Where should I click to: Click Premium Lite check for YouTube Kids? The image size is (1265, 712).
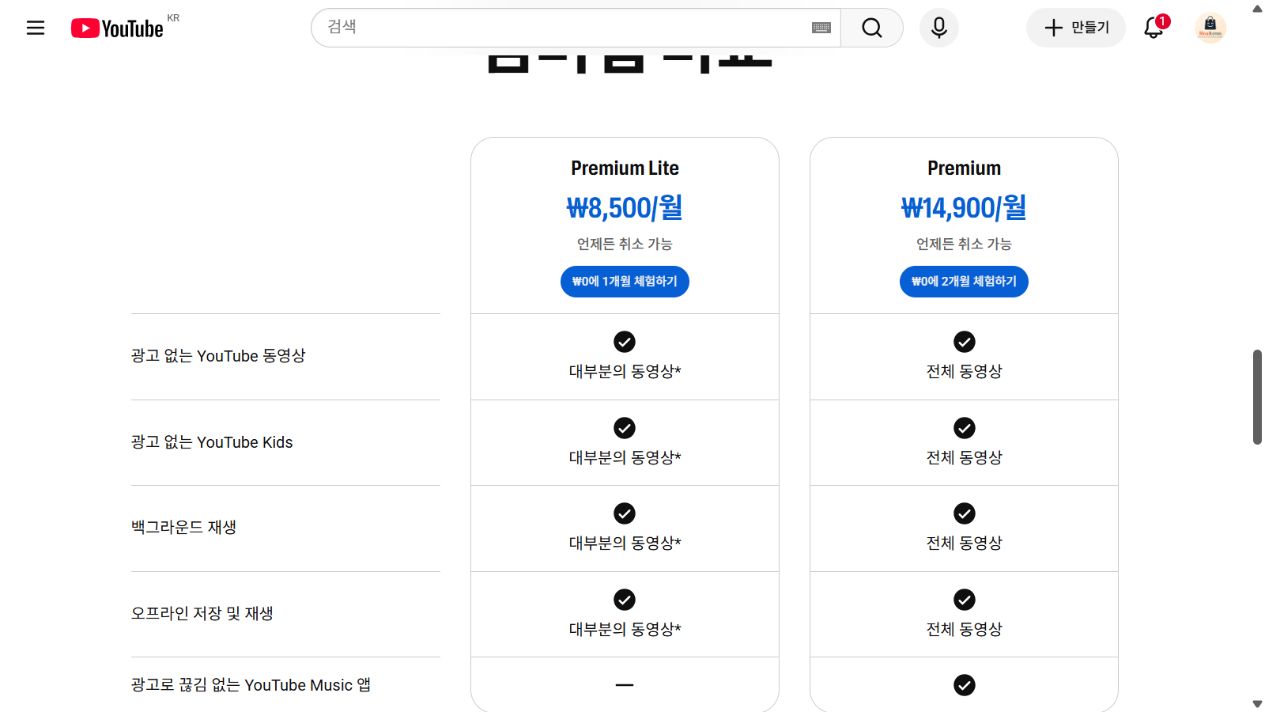625,428
